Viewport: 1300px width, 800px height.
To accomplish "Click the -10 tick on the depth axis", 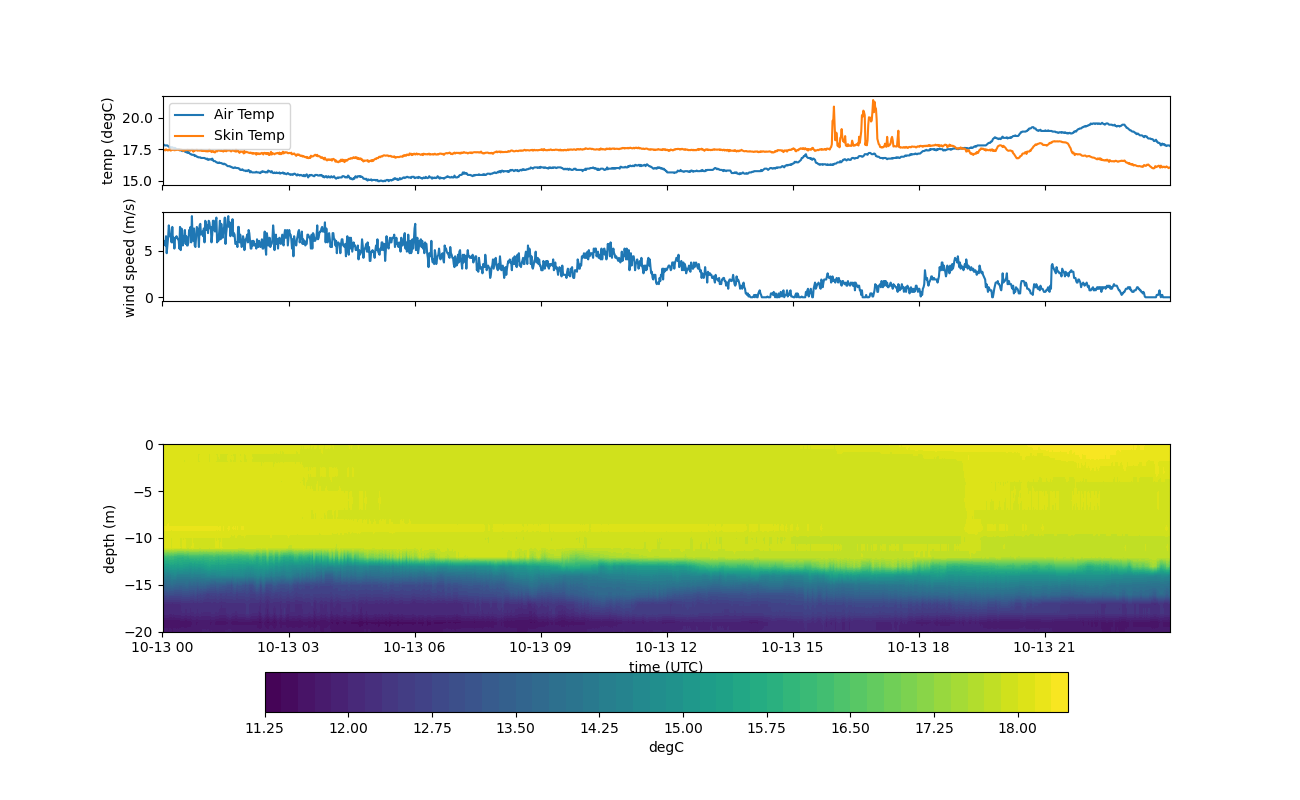I will point(141,538).
